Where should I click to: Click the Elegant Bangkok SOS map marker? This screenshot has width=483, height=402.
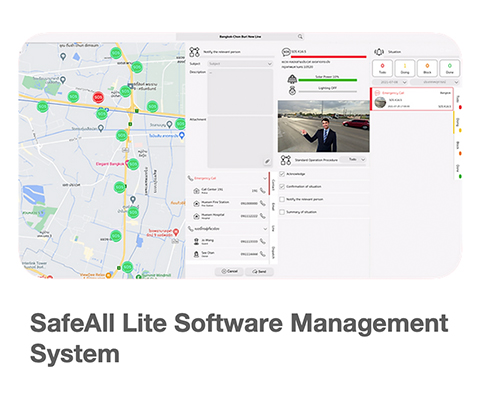pyautogui.click(x=133, y=164)
